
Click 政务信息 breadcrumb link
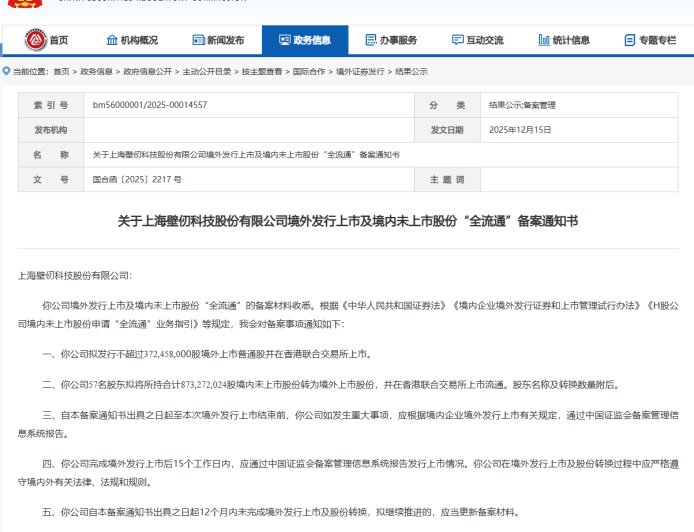point(96,71)
